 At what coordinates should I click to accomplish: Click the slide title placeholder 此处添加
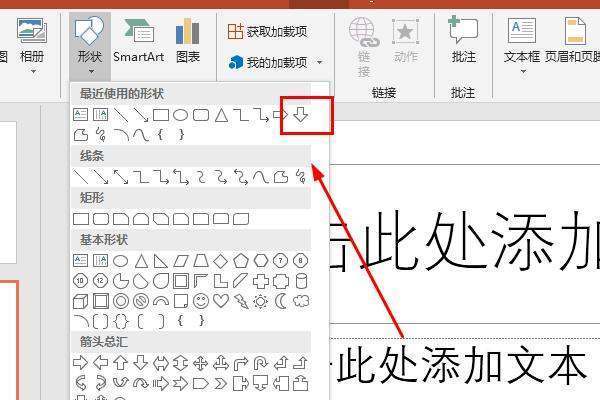pos(465,244)
